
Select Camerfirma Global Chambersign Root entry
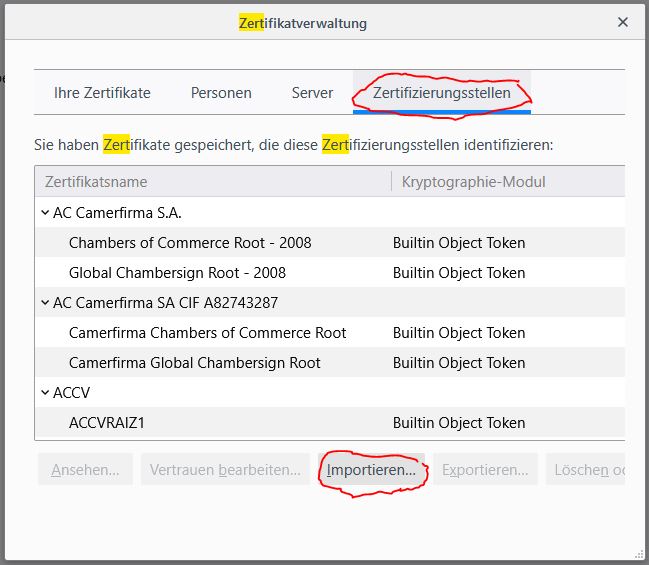[x=194, y=363]
